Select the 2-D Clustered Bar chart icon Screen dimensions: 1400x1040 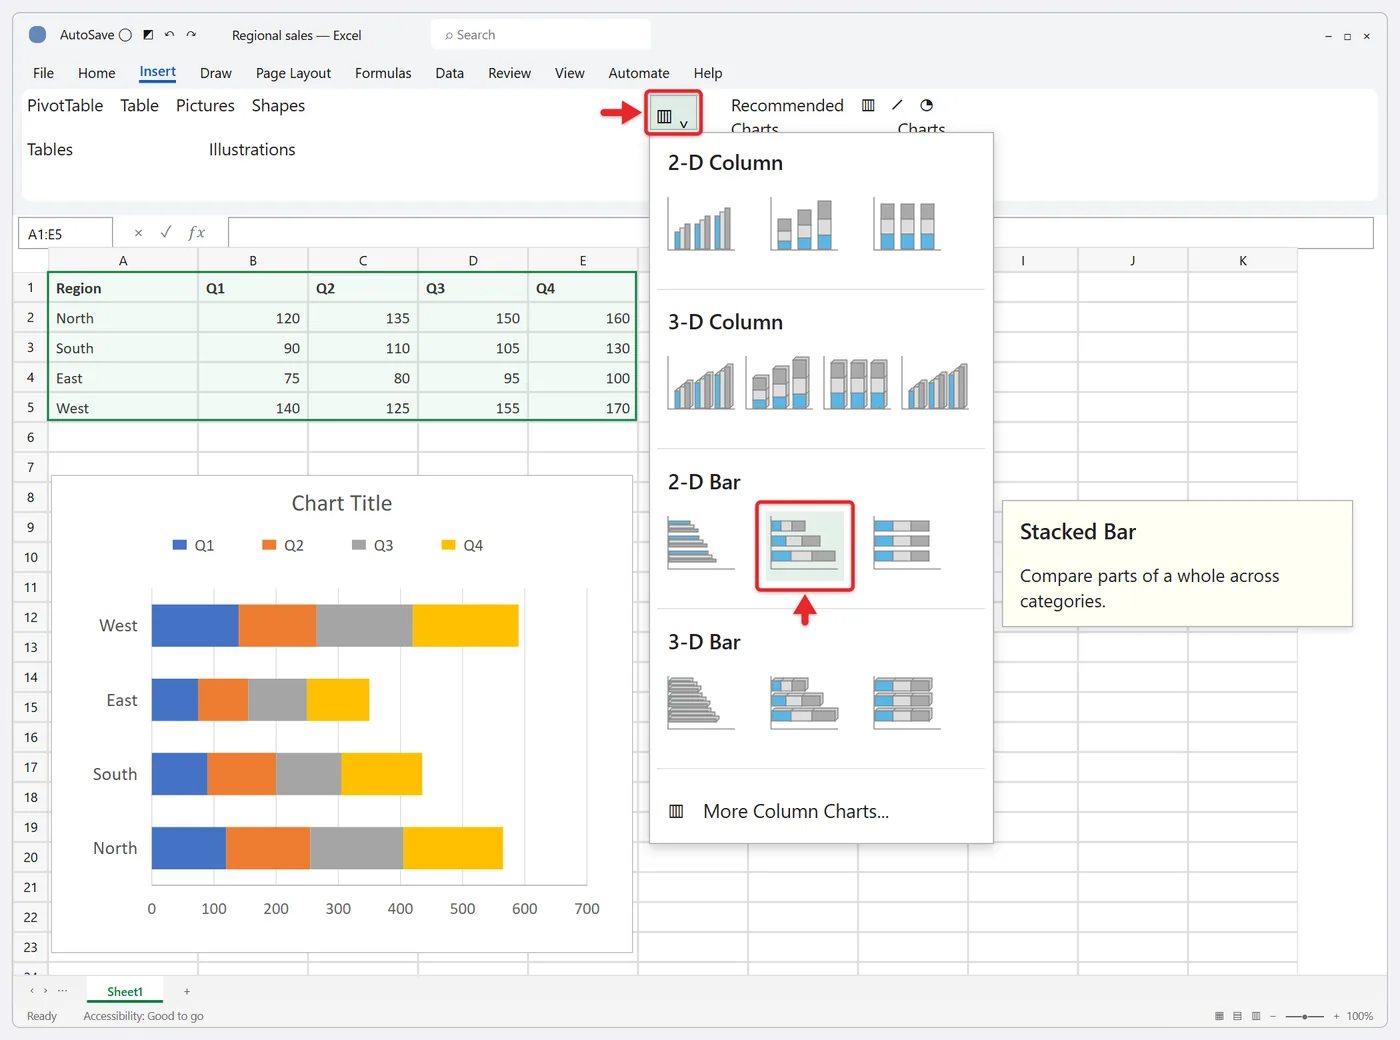coord(700,544)
